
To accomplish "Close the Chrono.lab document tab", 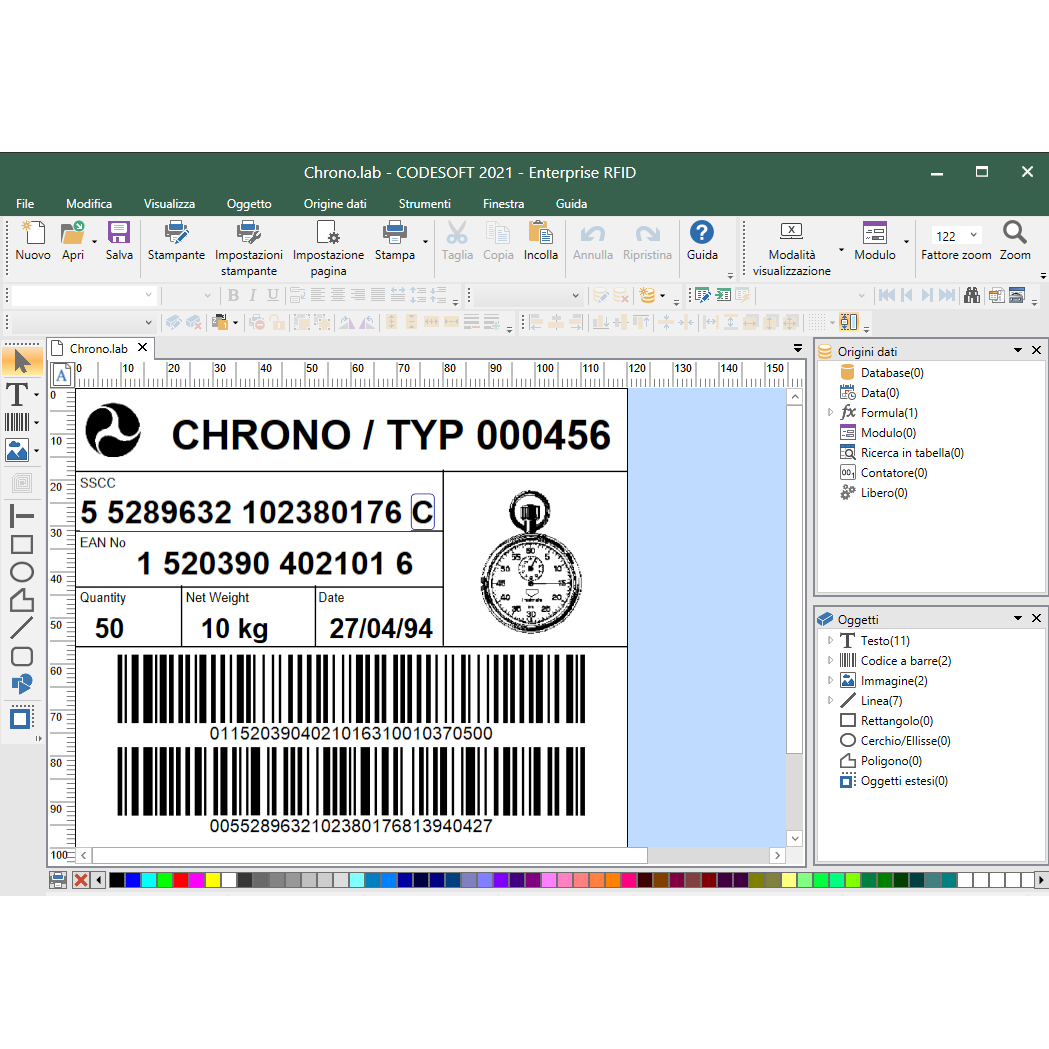I will tap(142, 347).
